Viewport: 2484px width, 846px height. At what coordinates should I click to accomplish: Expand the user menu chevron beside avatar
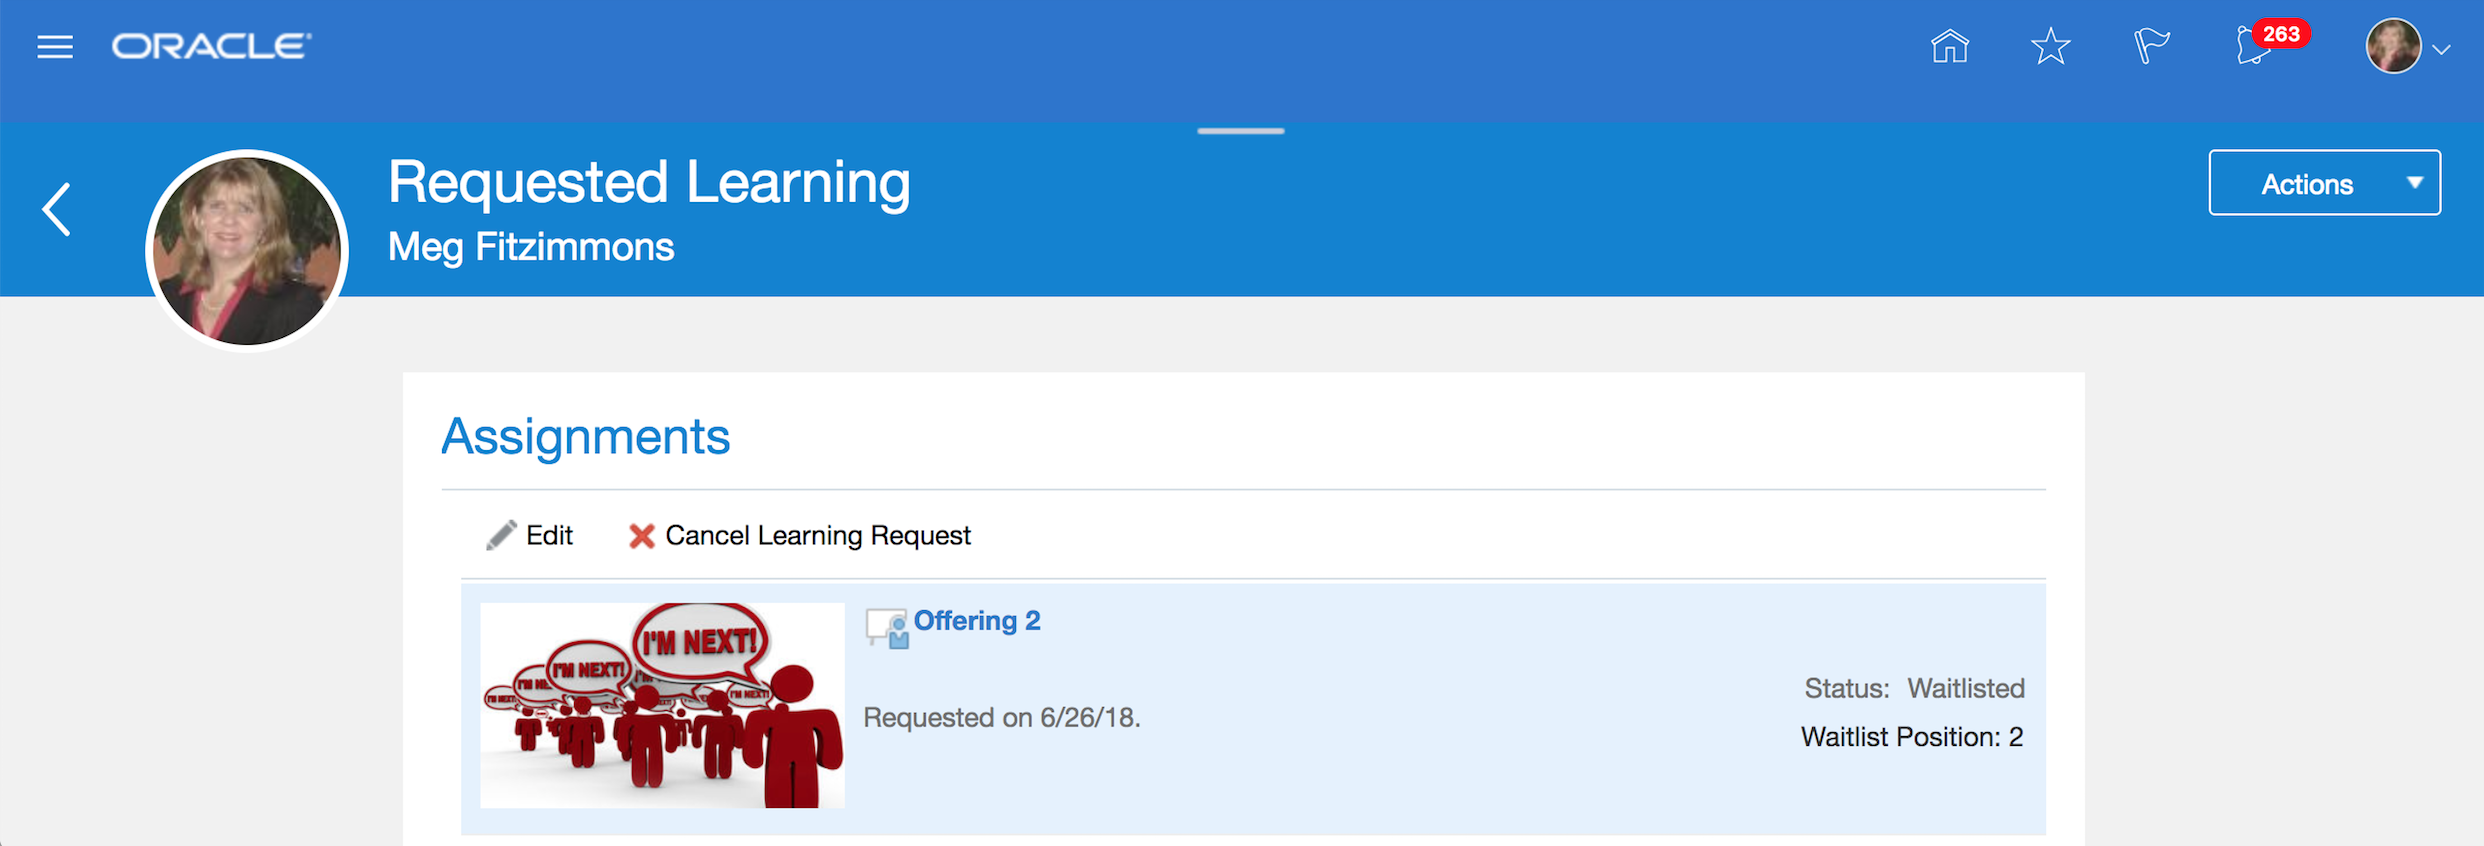[2441, 50]
